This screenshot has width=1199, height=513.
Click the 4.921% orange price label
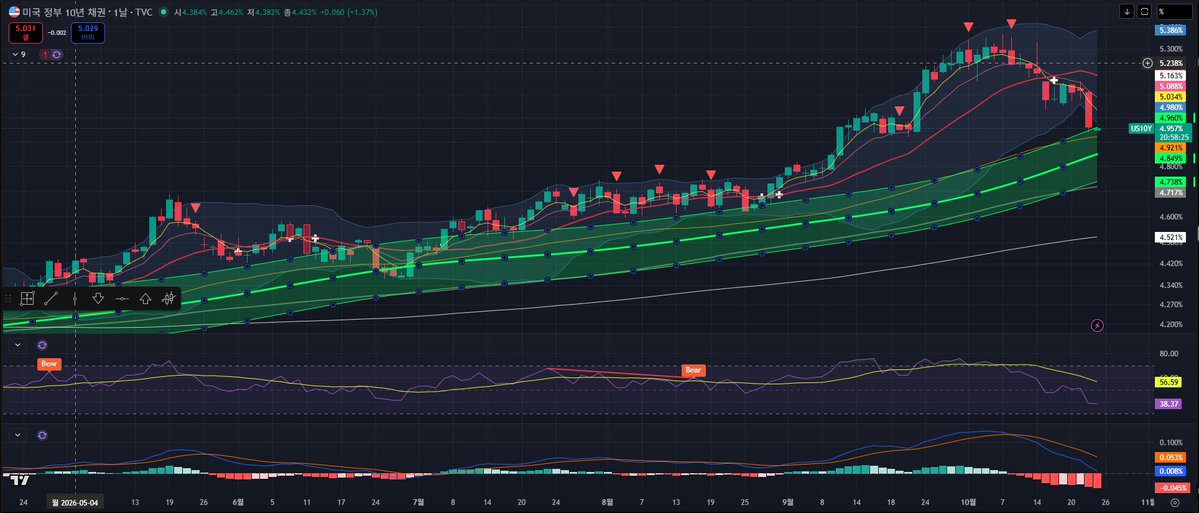(1171, 147)
